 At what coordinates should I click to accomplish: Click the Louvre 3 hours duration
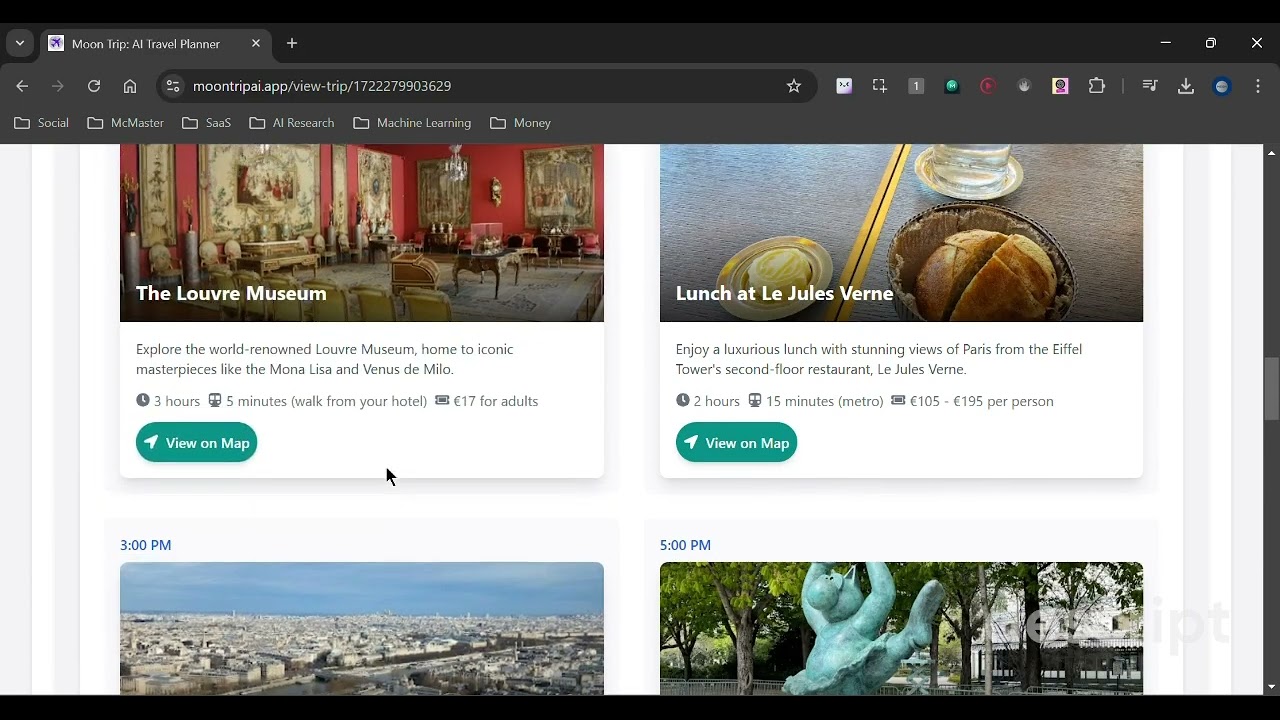(168, 401)
